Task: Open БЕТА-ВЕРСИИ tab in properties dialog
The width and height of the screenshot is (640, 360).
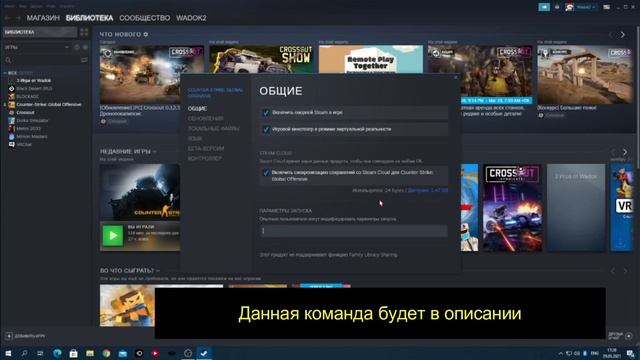Action: coord(206,149)
